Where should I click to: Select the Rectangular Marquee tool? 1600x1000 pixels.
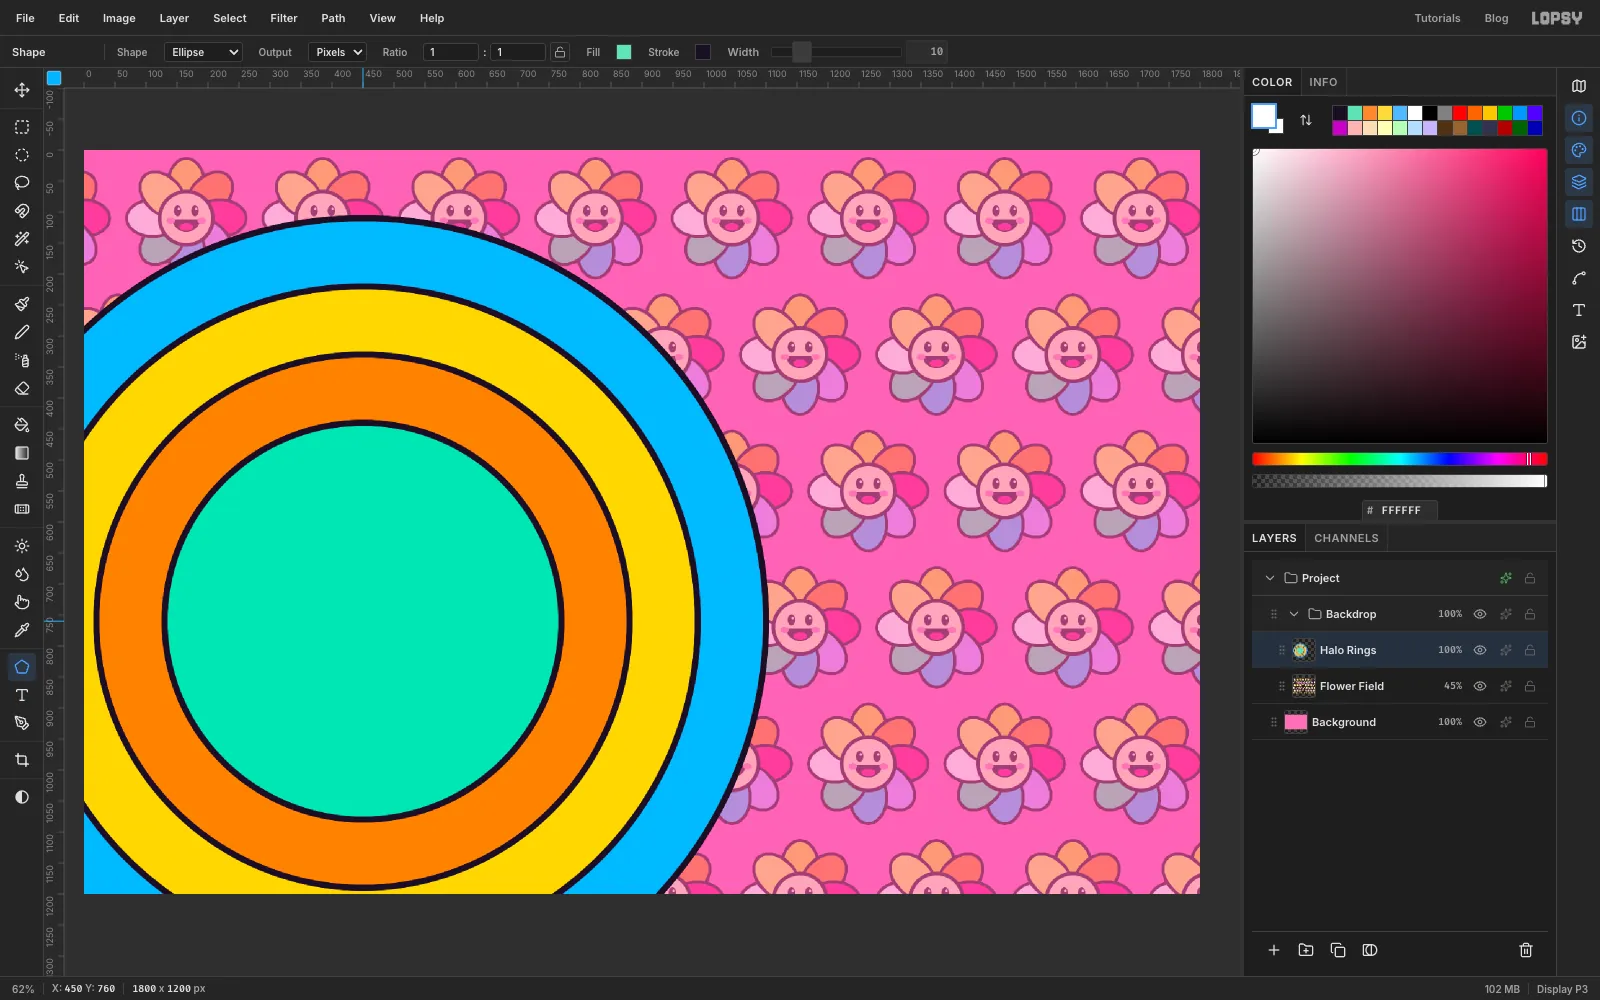click(22, 127)
